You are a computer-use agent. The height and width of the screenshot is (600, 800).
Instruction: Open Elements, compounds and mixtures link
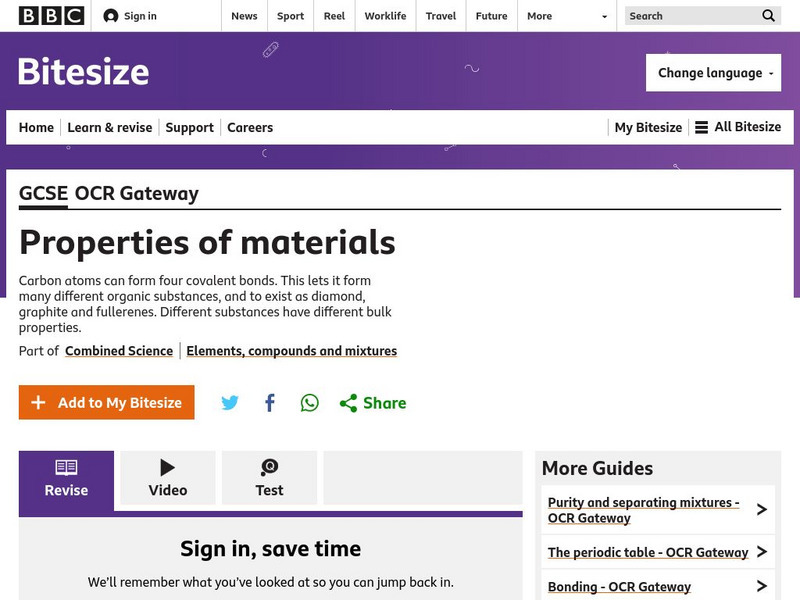click(x=291, y=351)
